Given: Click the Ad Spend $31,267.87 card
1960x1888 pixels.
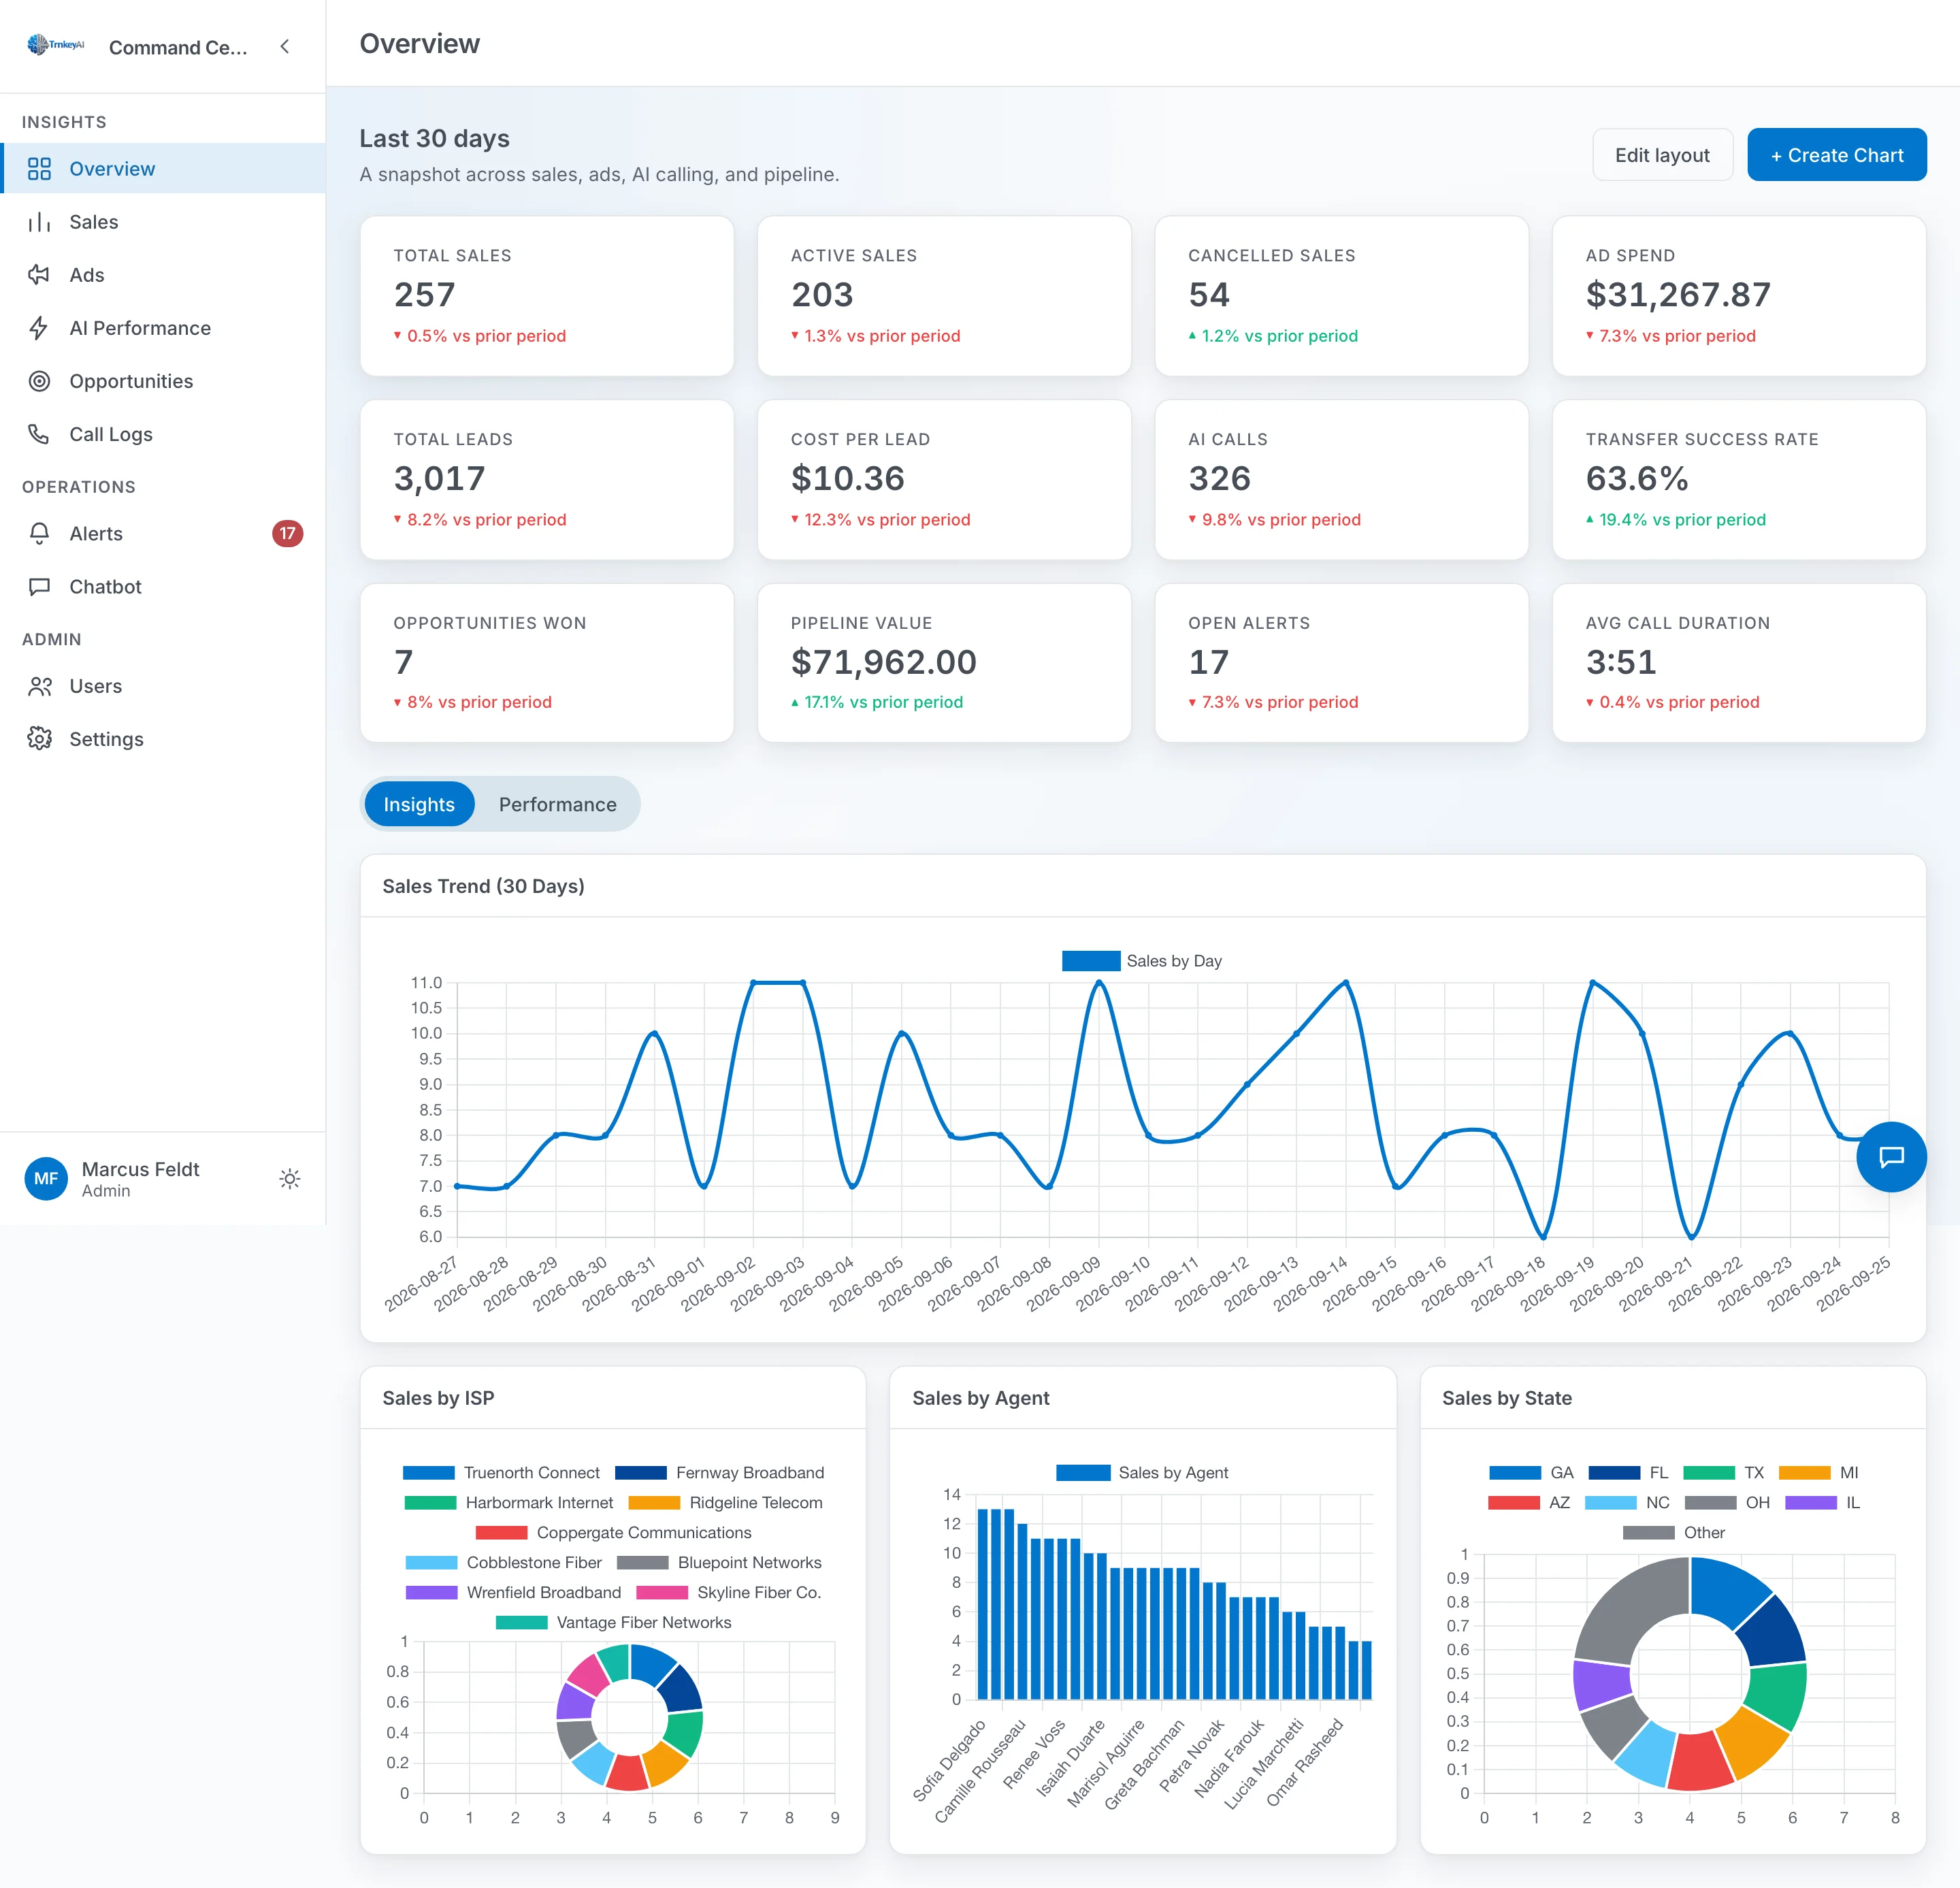Looking at the screenshot, I should point(1739,296).
